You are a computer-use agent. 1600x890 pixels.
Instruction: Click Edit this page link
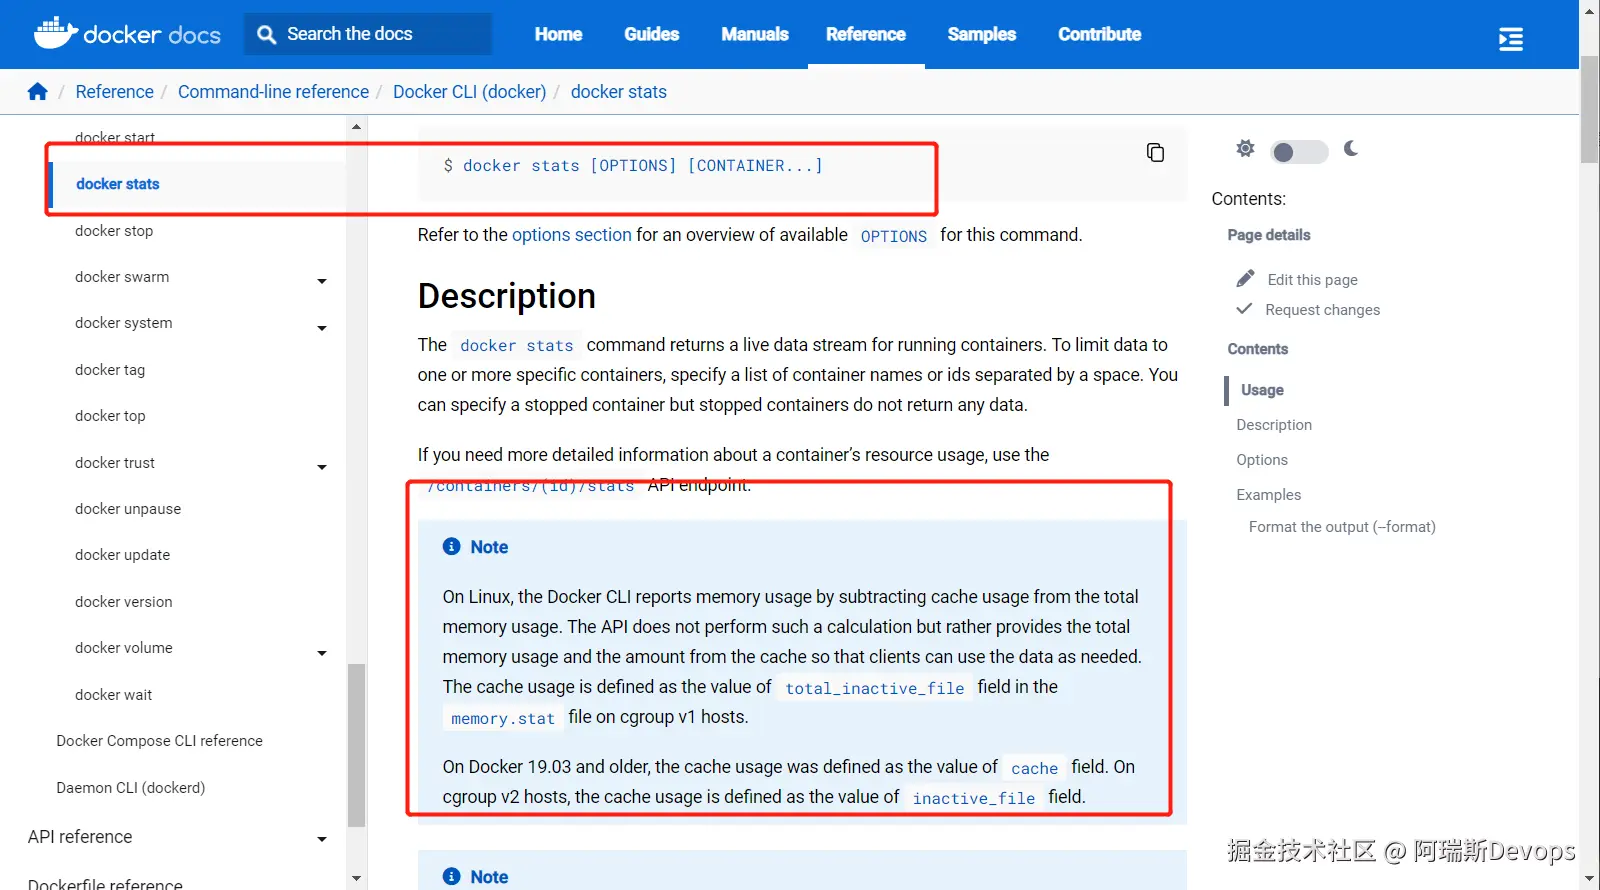pyautogui.click(x=1312, y=280)
